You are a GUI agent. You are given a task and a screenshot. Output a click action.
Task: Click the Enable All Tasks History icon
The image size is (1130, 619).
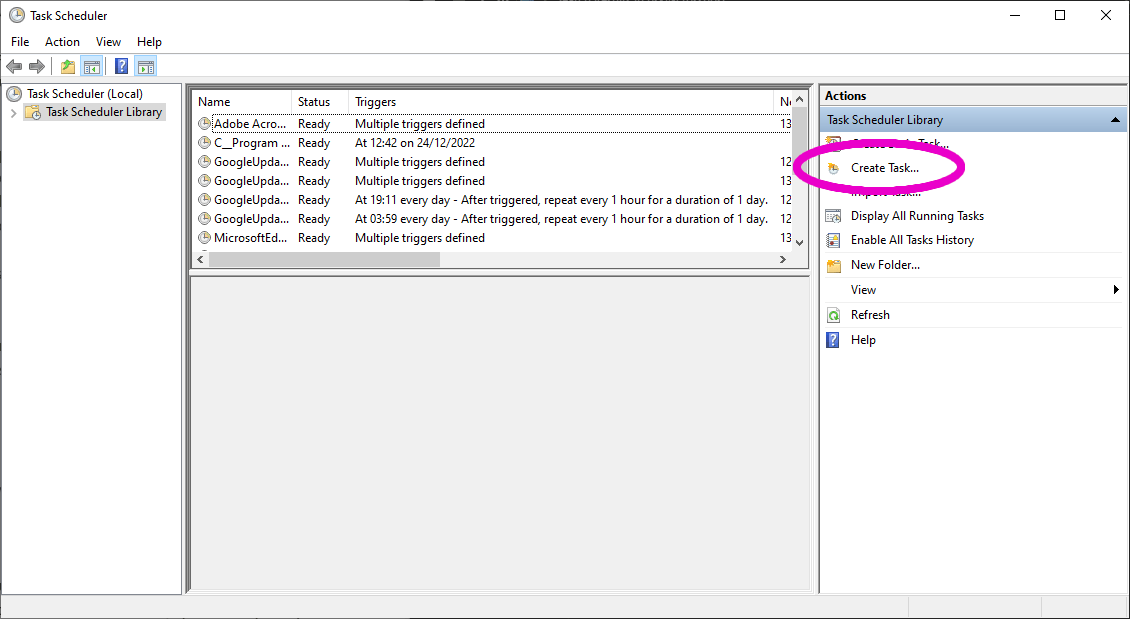[833, 240]
